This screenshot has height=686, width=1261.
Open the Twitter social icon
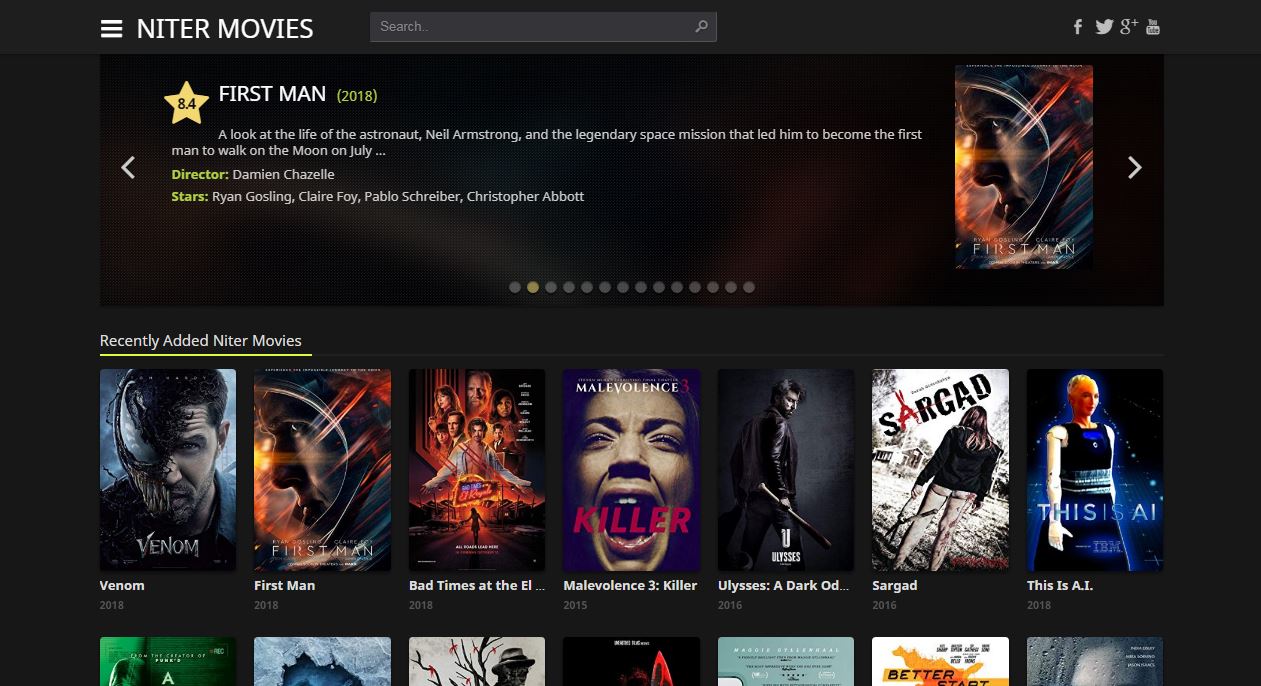click(1104, 27)
